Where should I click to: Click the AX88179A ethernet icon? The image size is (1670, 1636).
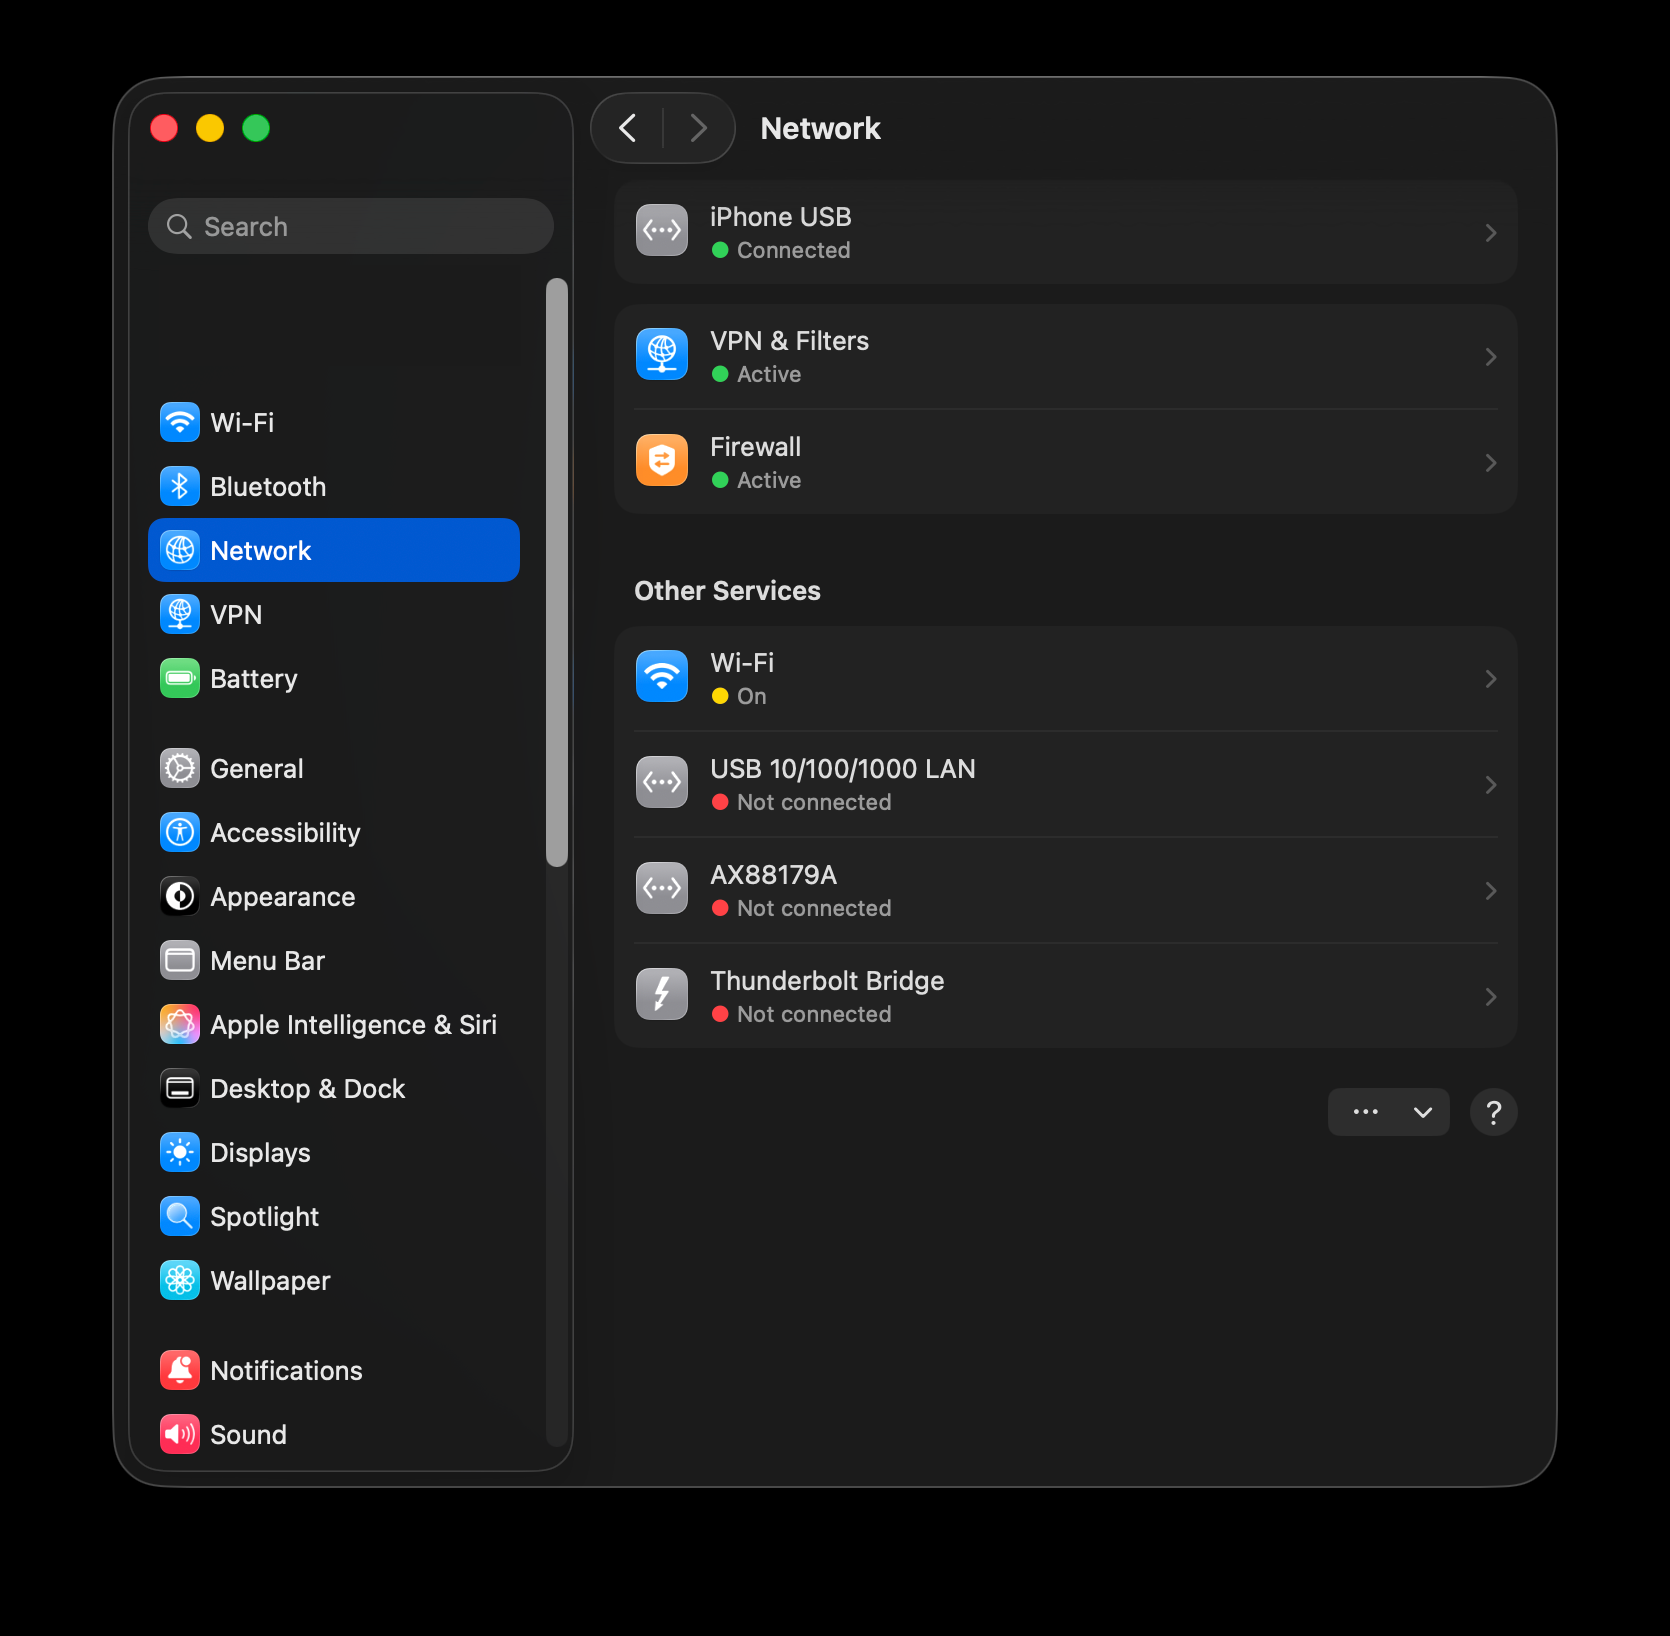click(661, 889)
